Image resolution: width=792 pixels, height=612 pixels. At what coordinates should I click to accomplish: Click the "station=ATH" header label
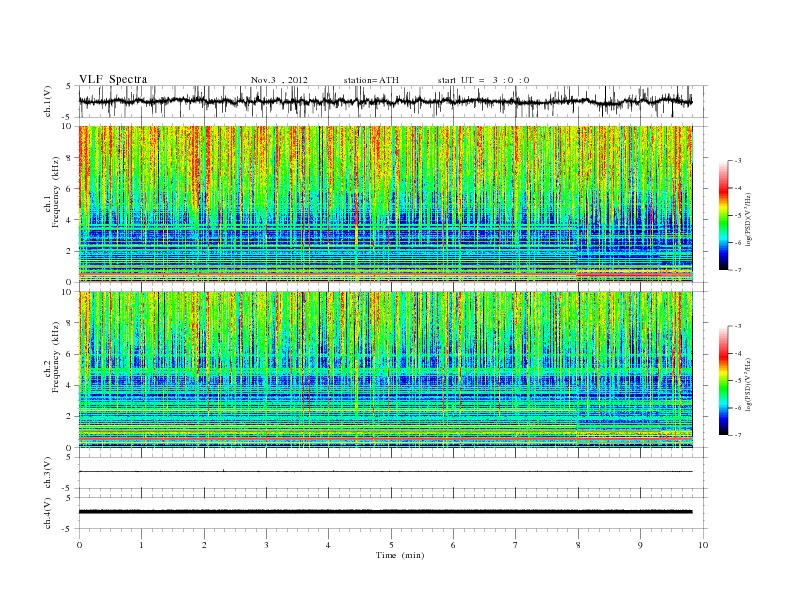[x=371, y=80]
